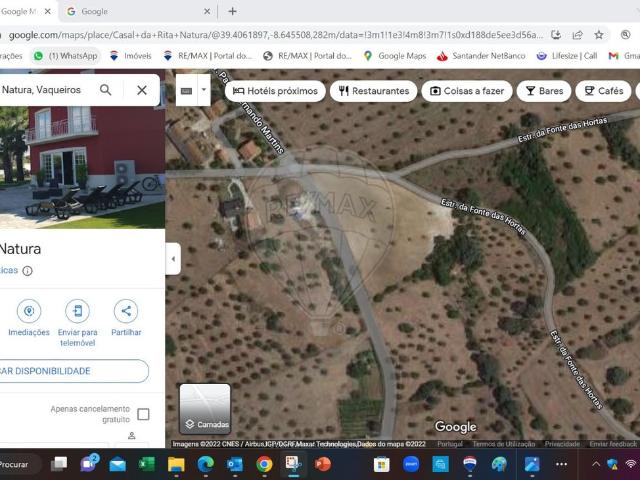Click Privacidade link on map footer
The width and height of the screenshot is (640, 480).
[562, 444]
